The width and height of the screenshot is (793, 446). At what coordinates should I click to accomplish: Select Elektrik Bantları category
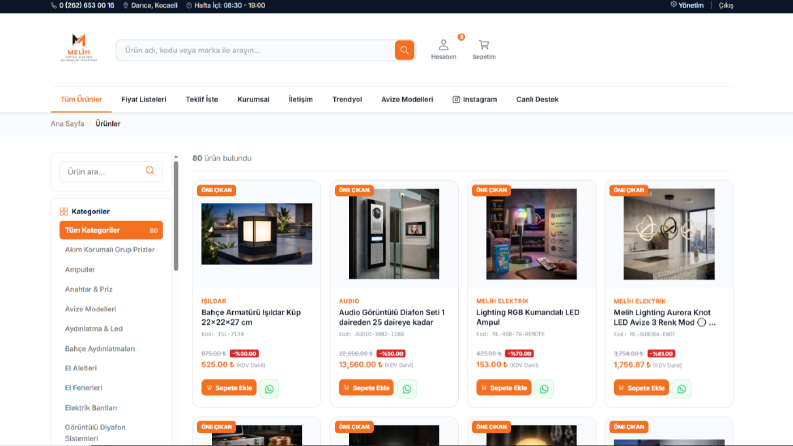point(91,408)
